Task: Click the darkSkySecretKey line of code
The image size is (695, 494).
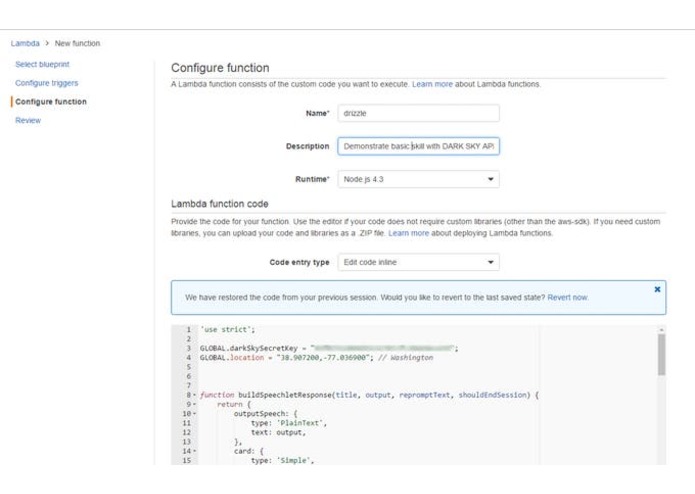Action: pos(329,348)
